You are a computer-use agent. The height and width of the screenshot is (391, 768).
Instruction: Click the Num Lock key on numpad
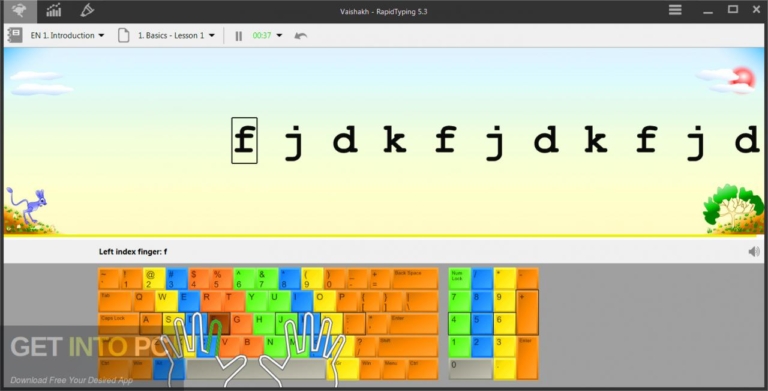click(x=459, y=278)
